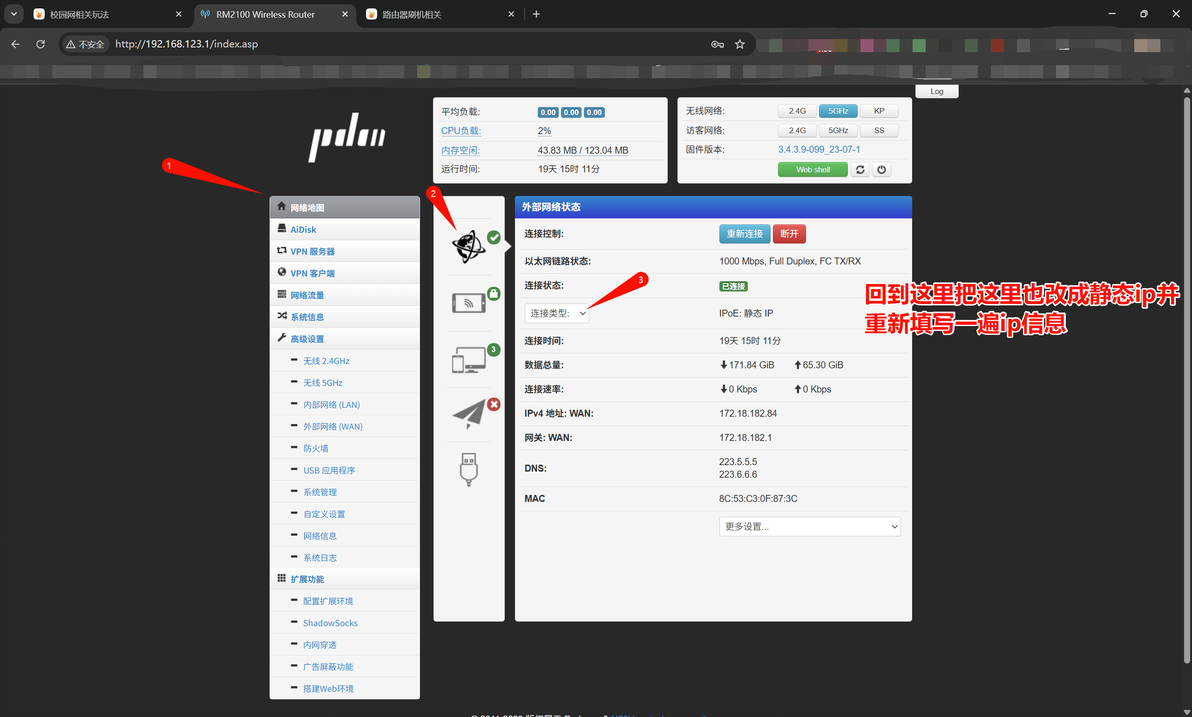Open the CPU负载 link
The width and height of the screenshot is (1192, 717).
point(461,131)
